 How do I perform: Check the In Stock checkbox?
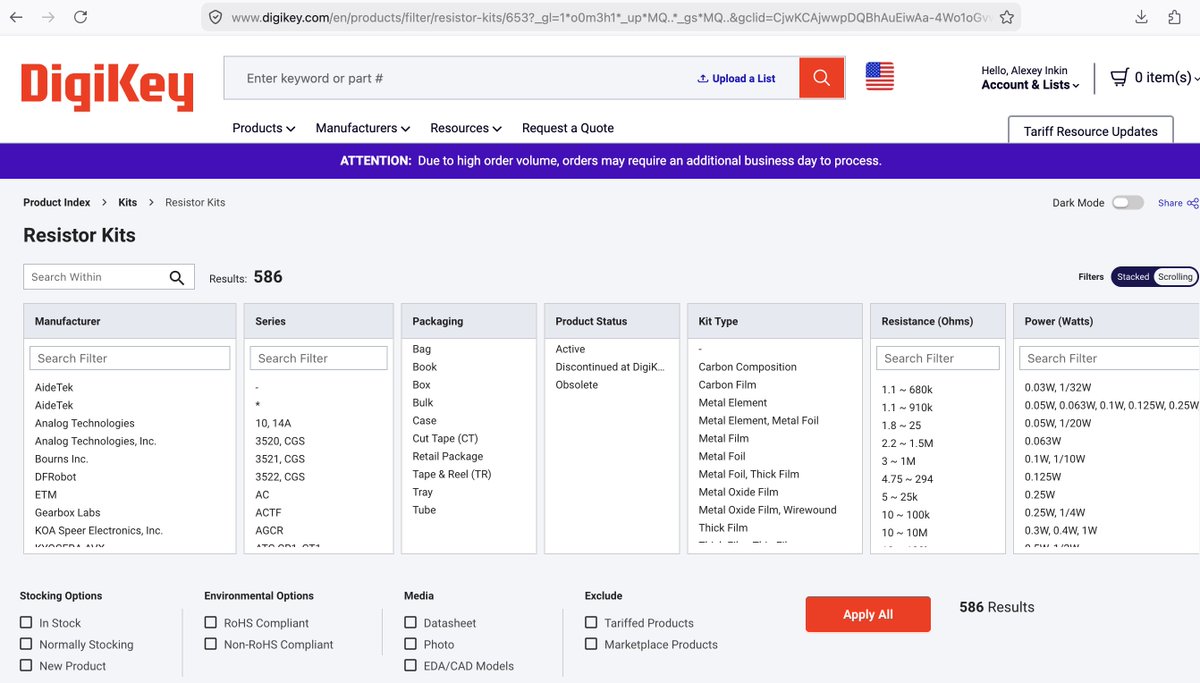coord(26,622)
